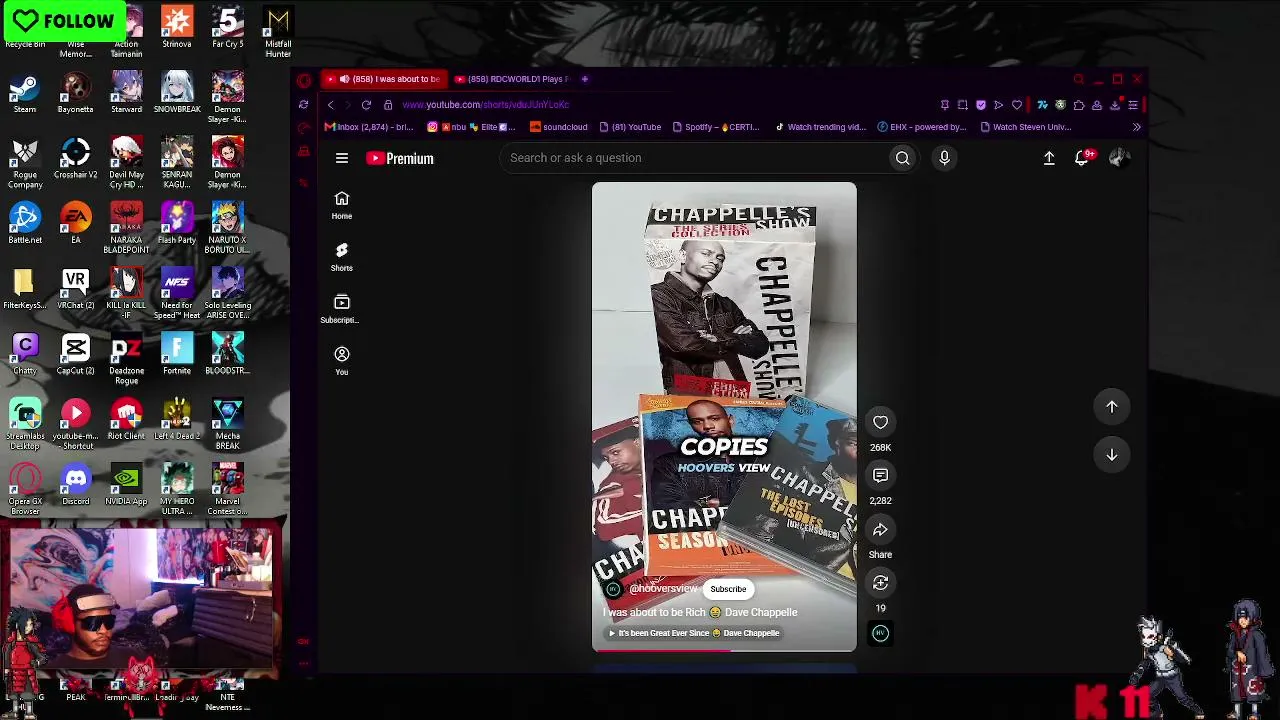1280x720 pixels.
Task: Open the Watch trending vid bookmark
Action: coord(819,127)
